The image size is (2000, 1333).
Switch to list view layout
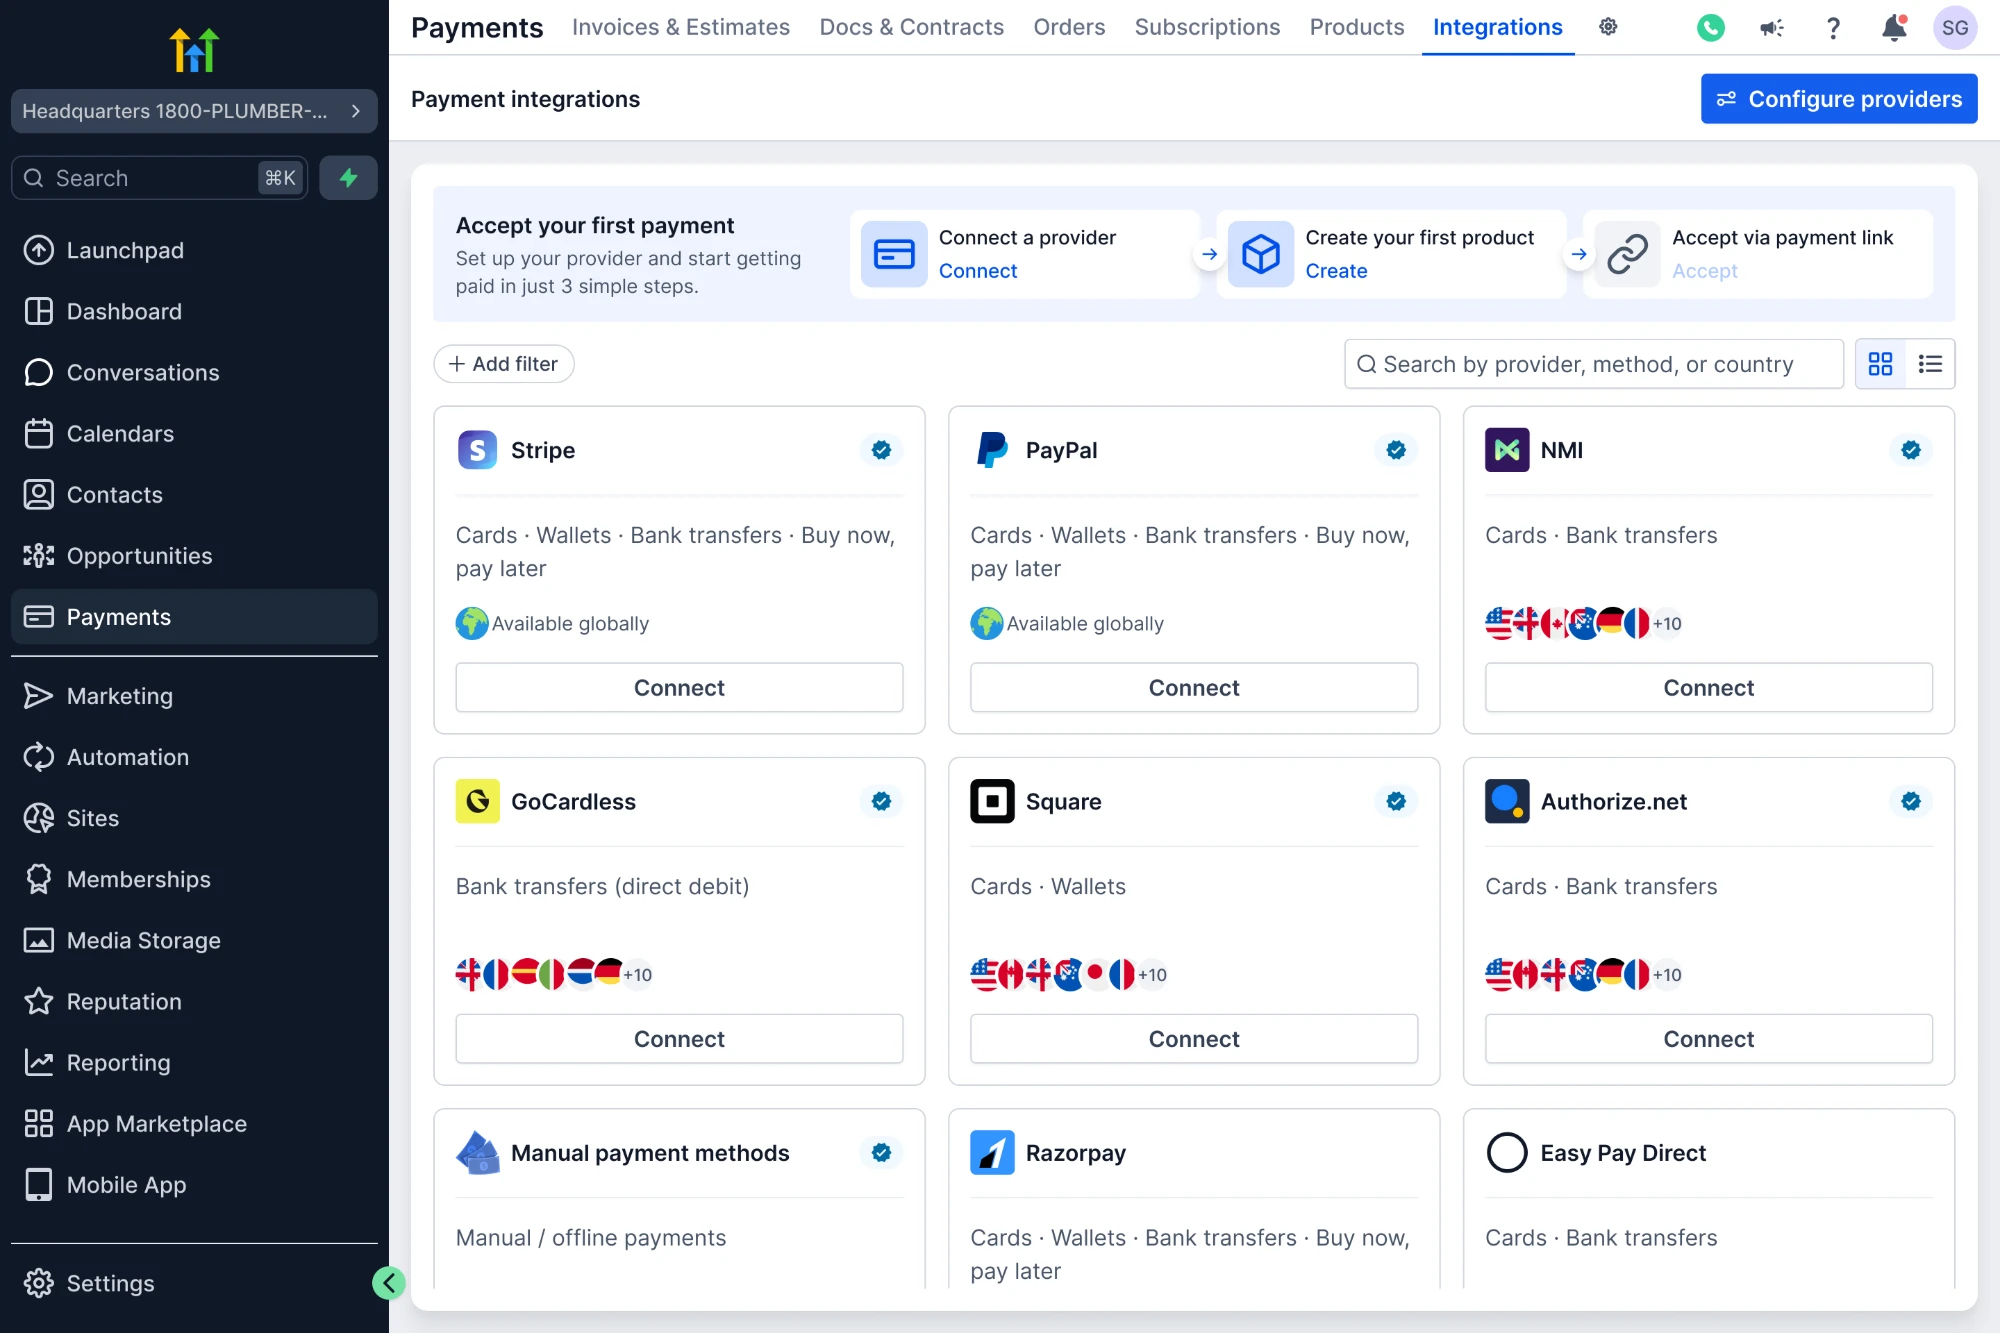point(1930,364)
